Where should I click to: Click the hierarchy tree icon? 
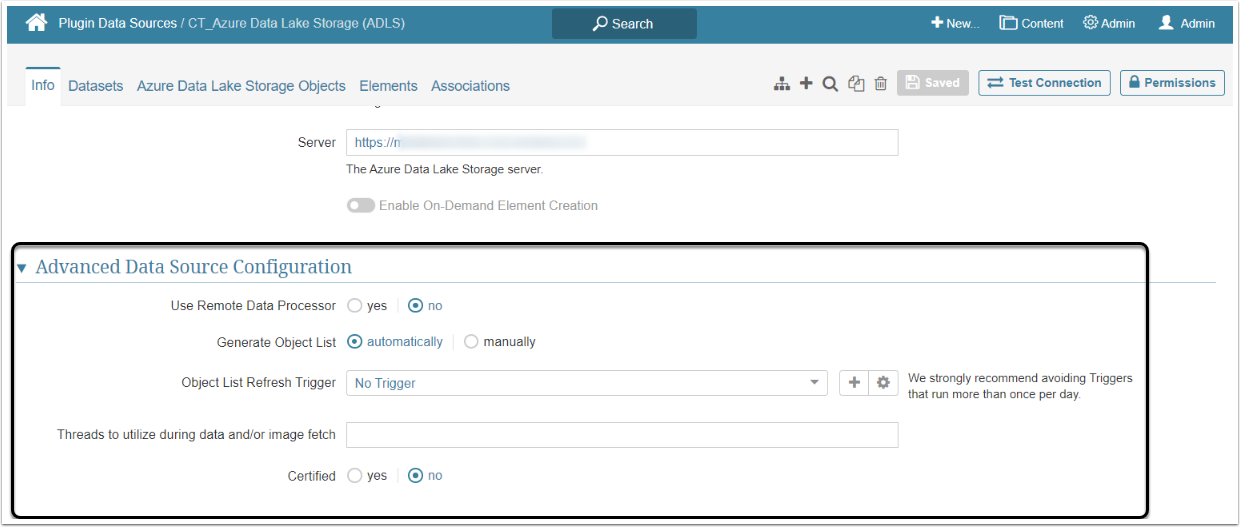(782, 84)
